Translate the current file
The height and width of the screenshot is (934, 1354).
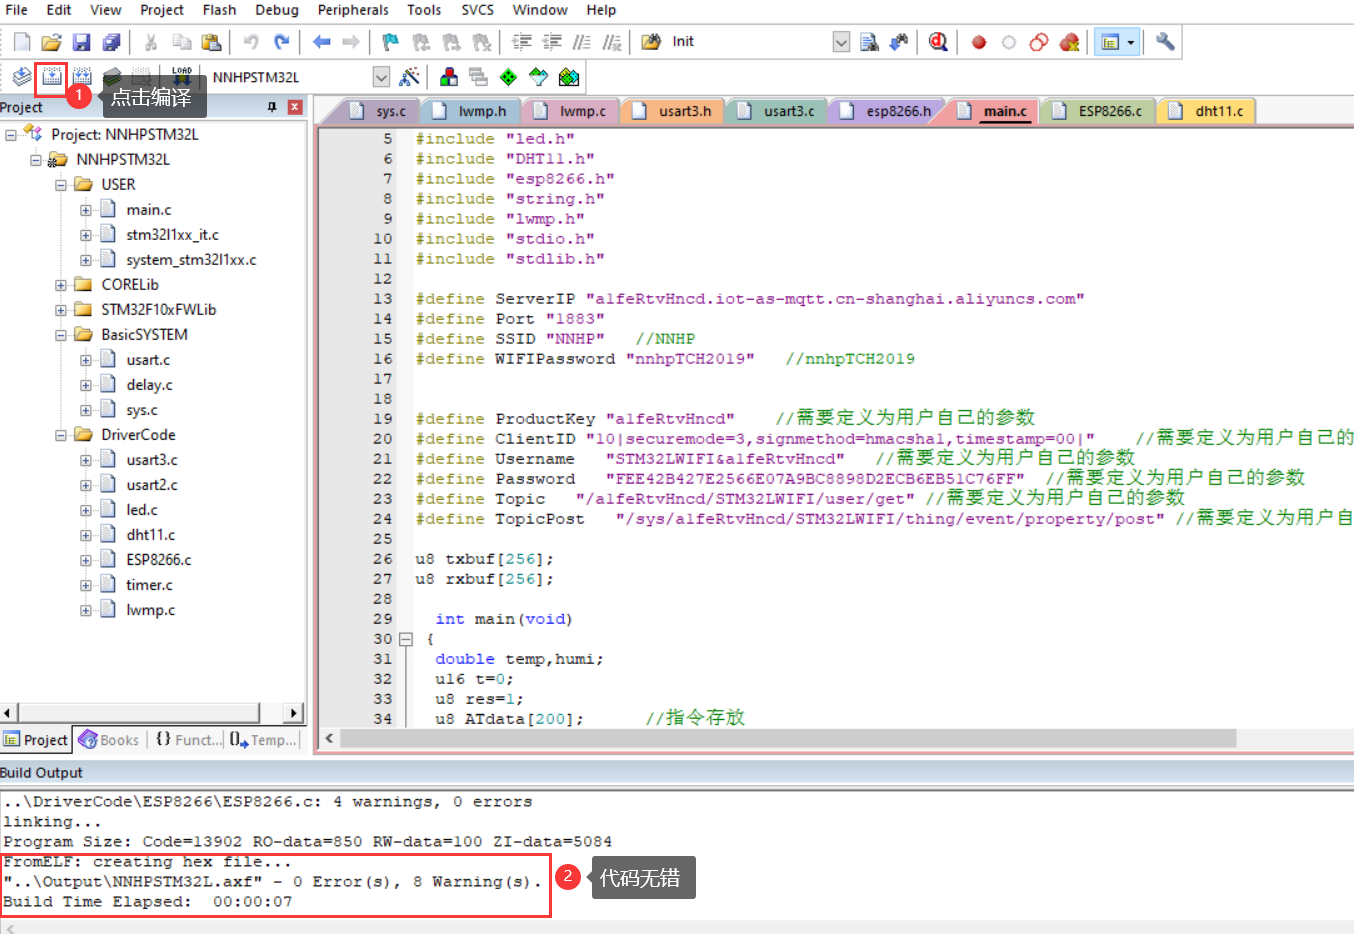coord(21,77)
